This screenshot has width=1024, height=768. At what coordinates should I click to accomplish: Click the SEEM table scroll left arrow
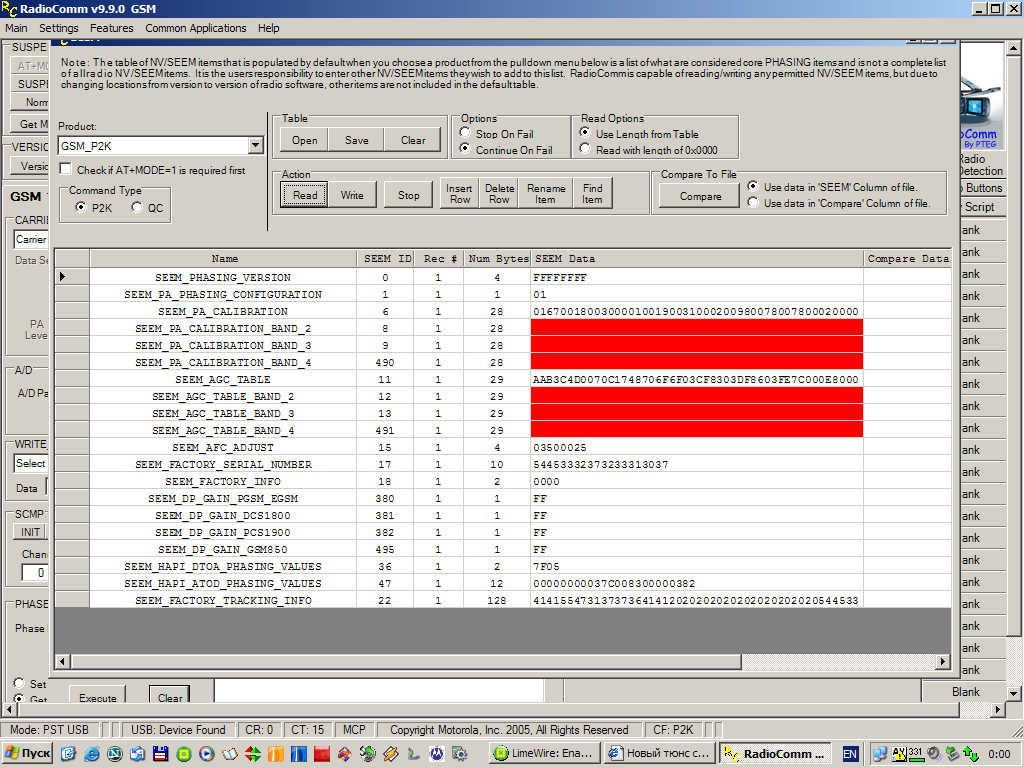[x=63, y=662]
